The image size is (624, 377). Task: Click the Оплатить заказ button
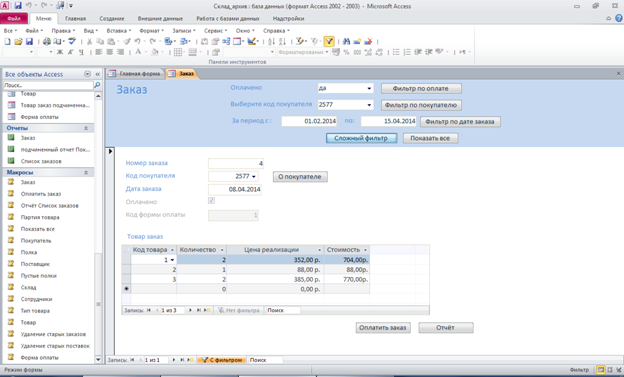tap(383, 328)
